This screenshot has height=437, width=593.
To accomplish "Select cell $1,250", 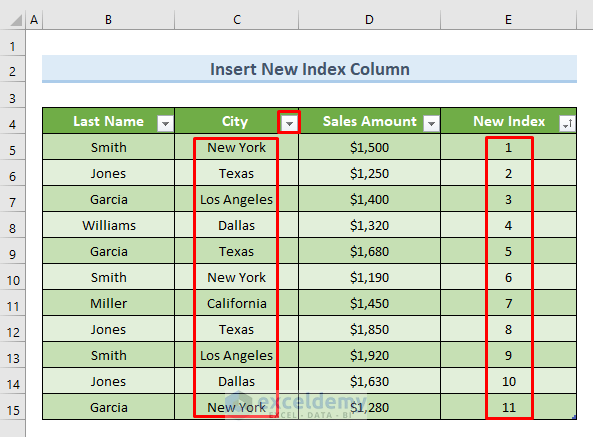I will (369, 174).
